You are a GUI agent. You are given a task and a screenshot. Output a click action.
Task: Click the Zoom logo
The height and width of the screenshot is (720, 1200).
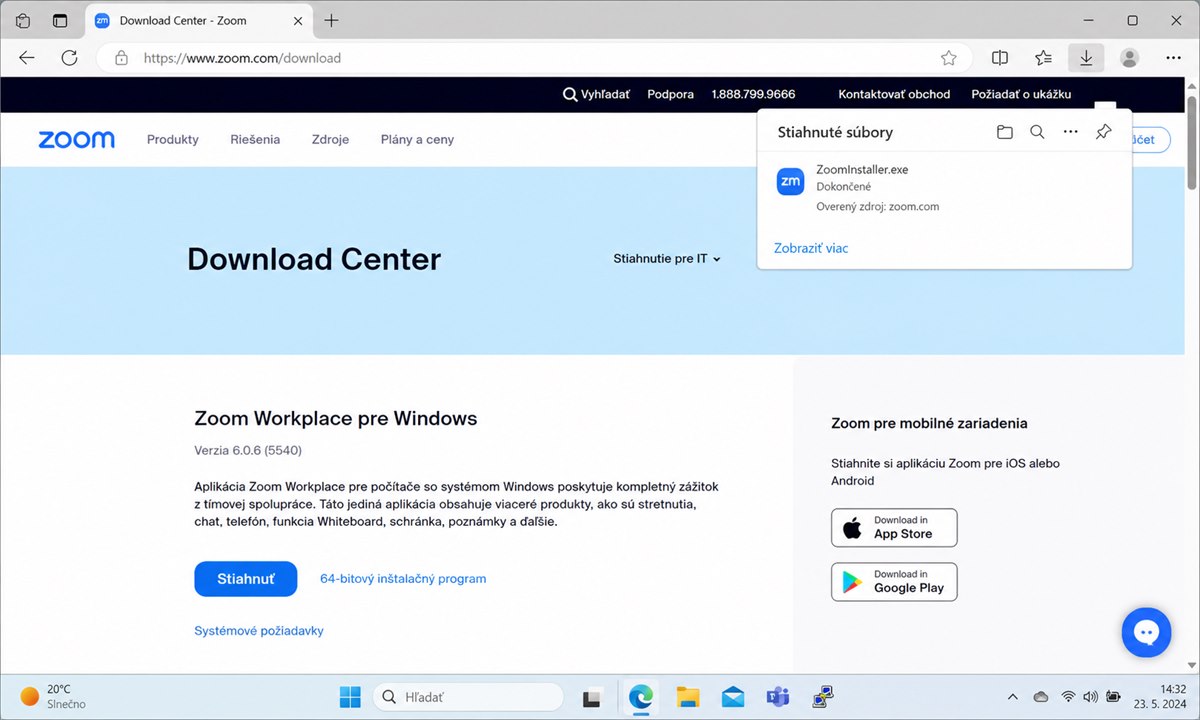pos(77,139)
